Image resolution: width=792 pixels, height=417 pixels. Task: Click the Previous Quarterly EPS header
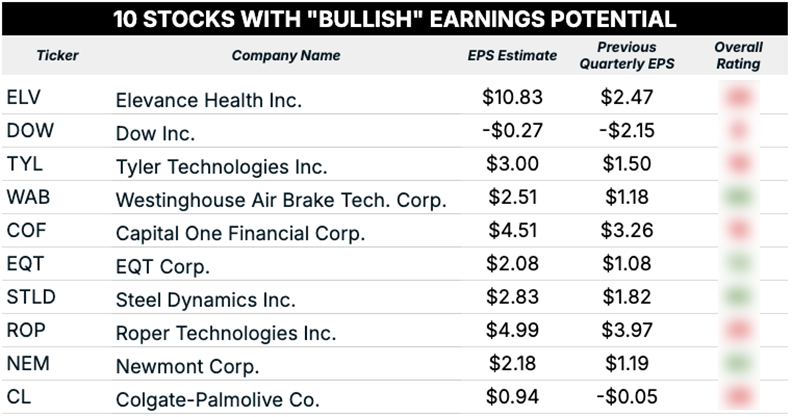[626, 55]
